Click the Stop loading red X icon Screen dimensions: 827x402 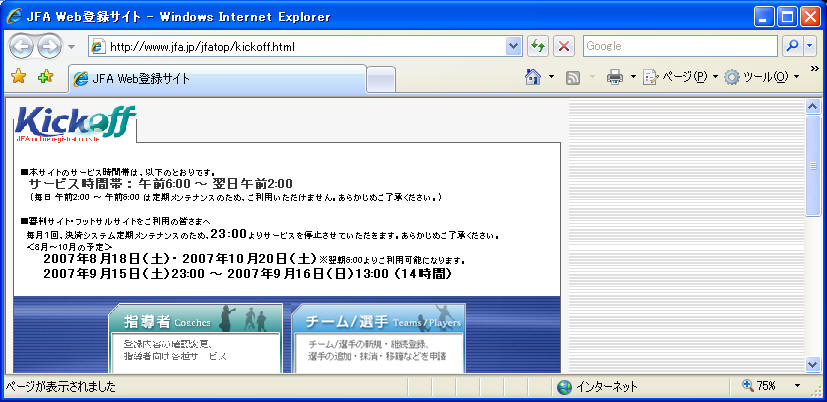point(564,47)
